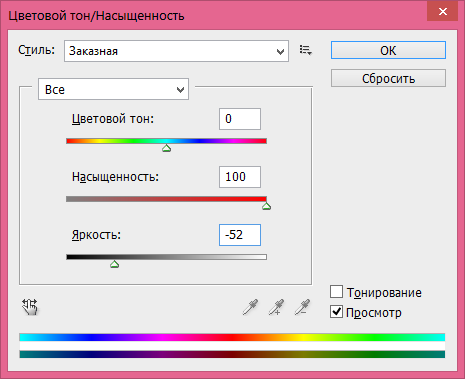Viewport: 465px width, 379px height.
Task: Close the Цветовой тон/Насыщенность dialog
Action: (443, 12)
